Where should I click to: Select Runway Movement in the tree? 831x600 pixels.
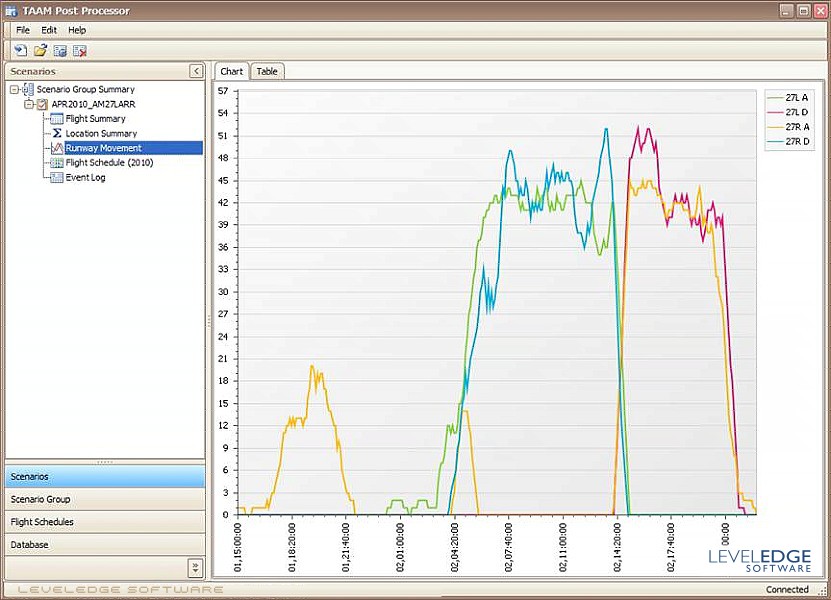[103, 148]
